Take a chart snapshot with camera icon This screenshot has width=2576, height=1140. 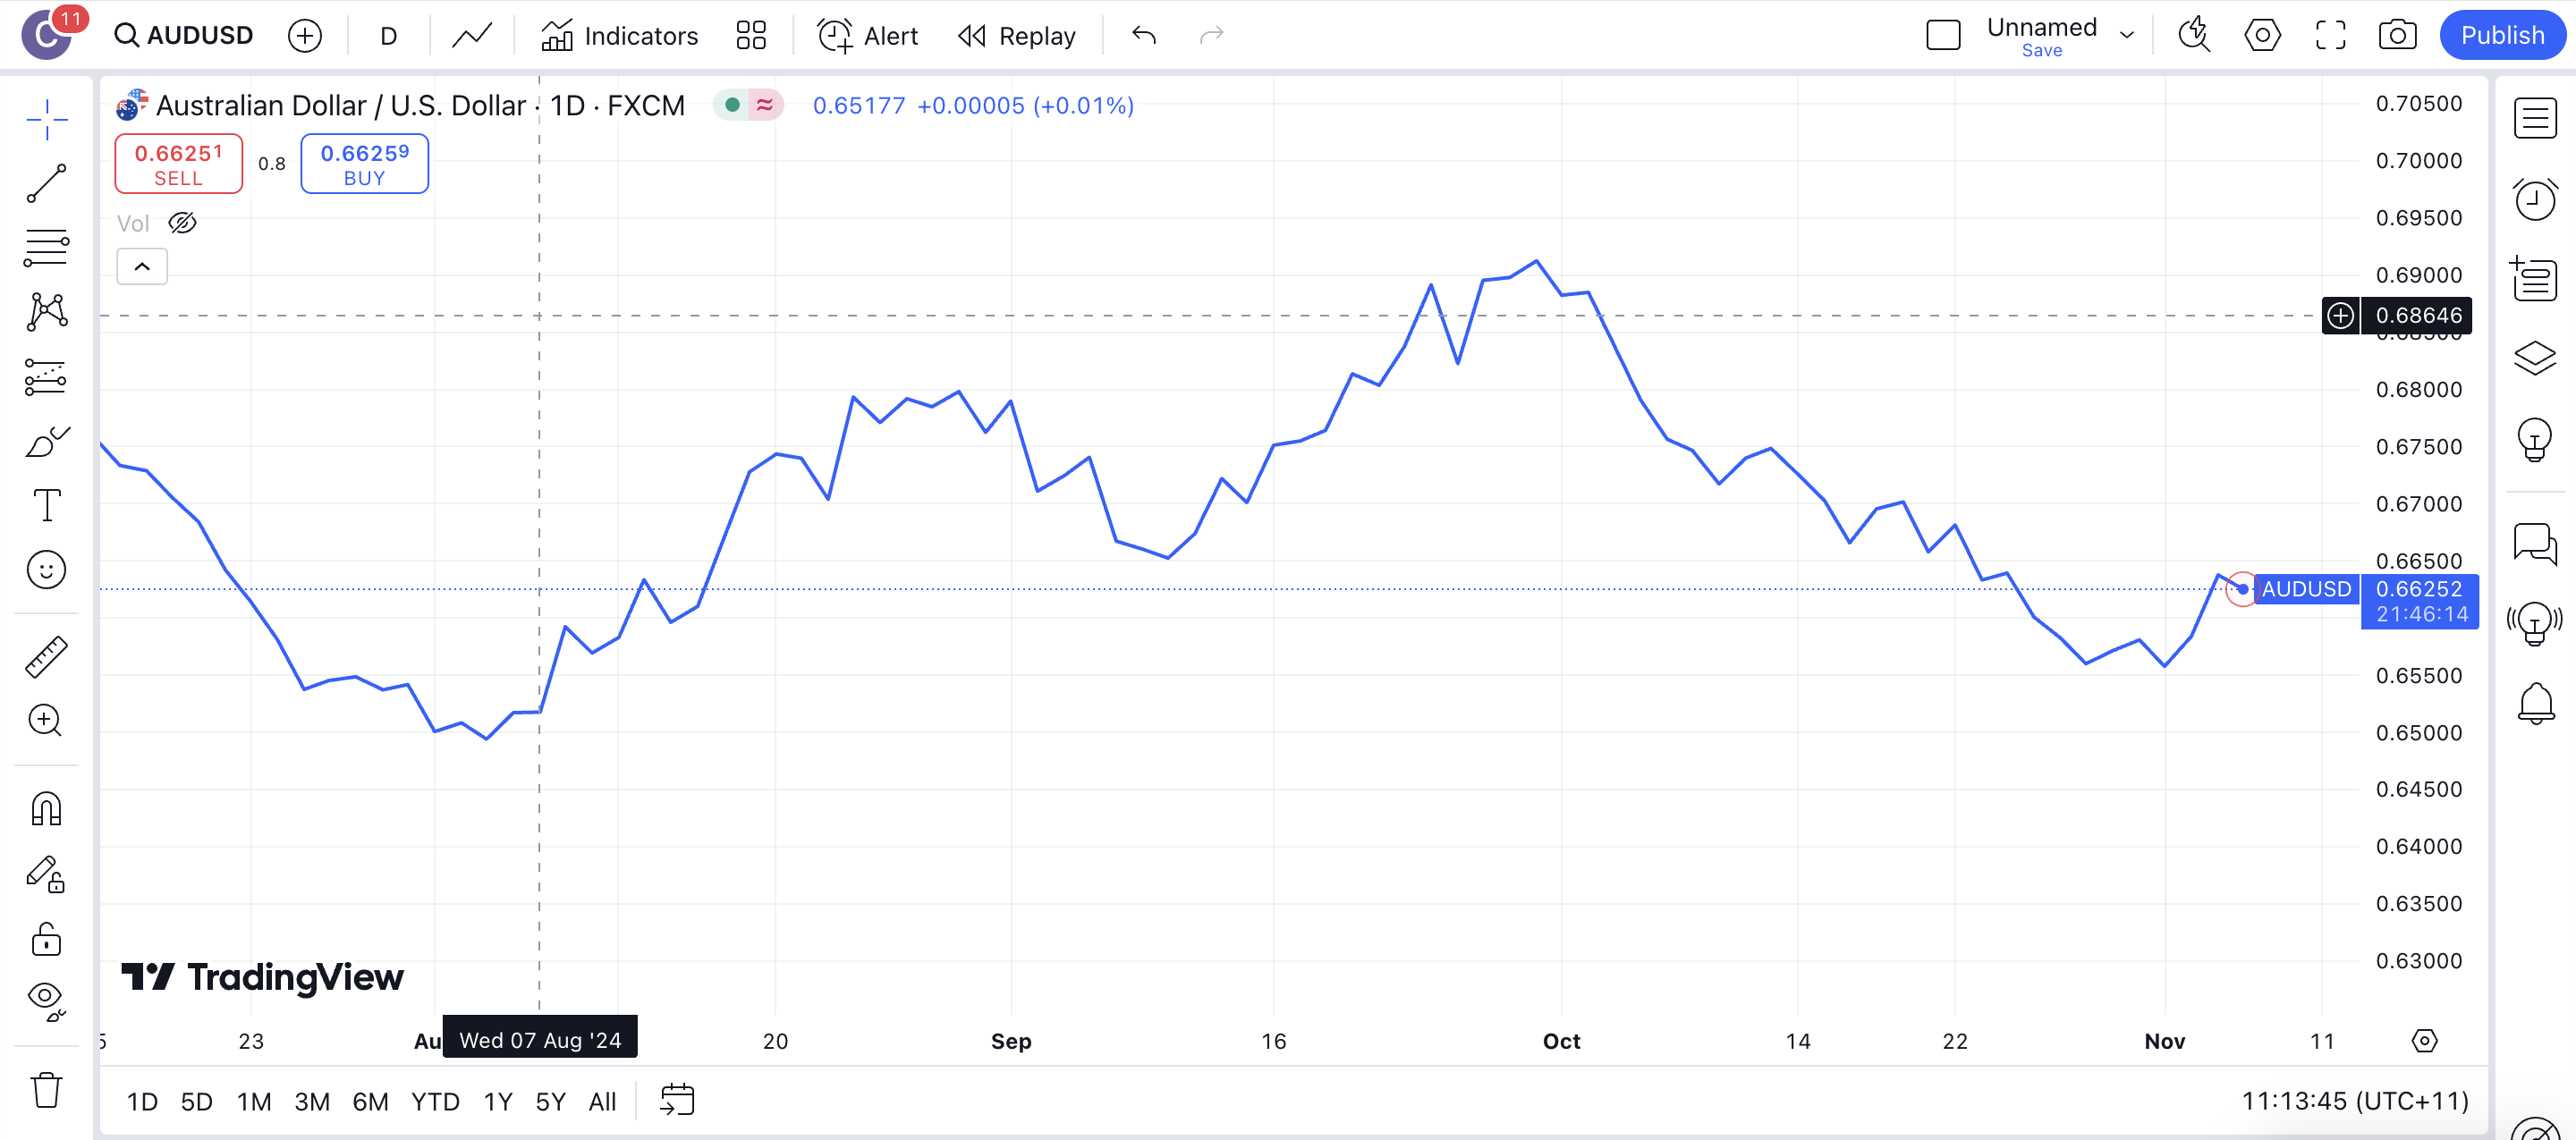[x=2397, y=36]
